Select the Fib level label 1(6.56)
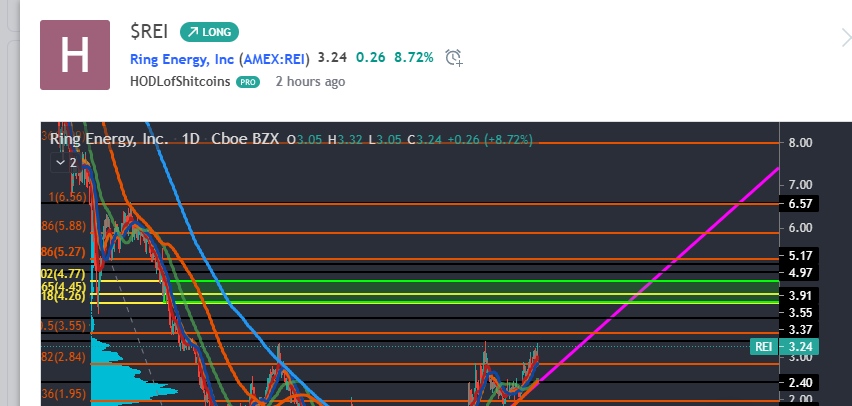Screen dimensions: 852x406 (67, 197)
